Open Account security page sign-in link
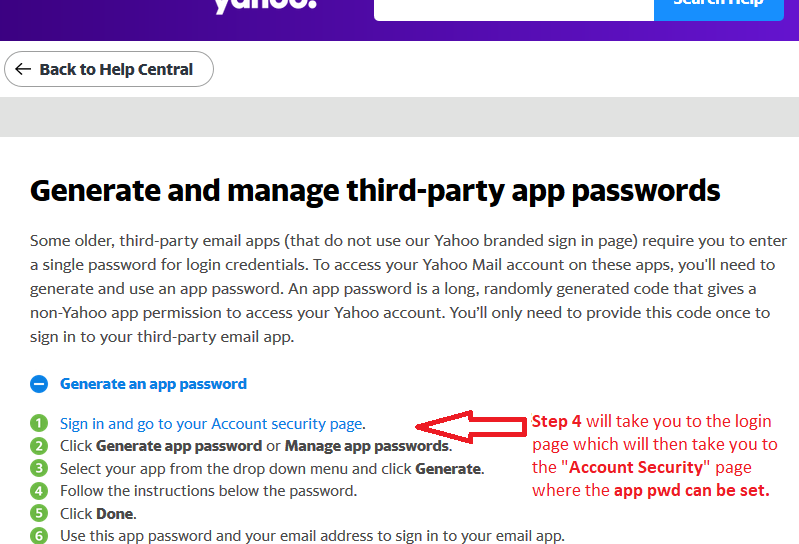799x544 pixels. coord(211,424)
